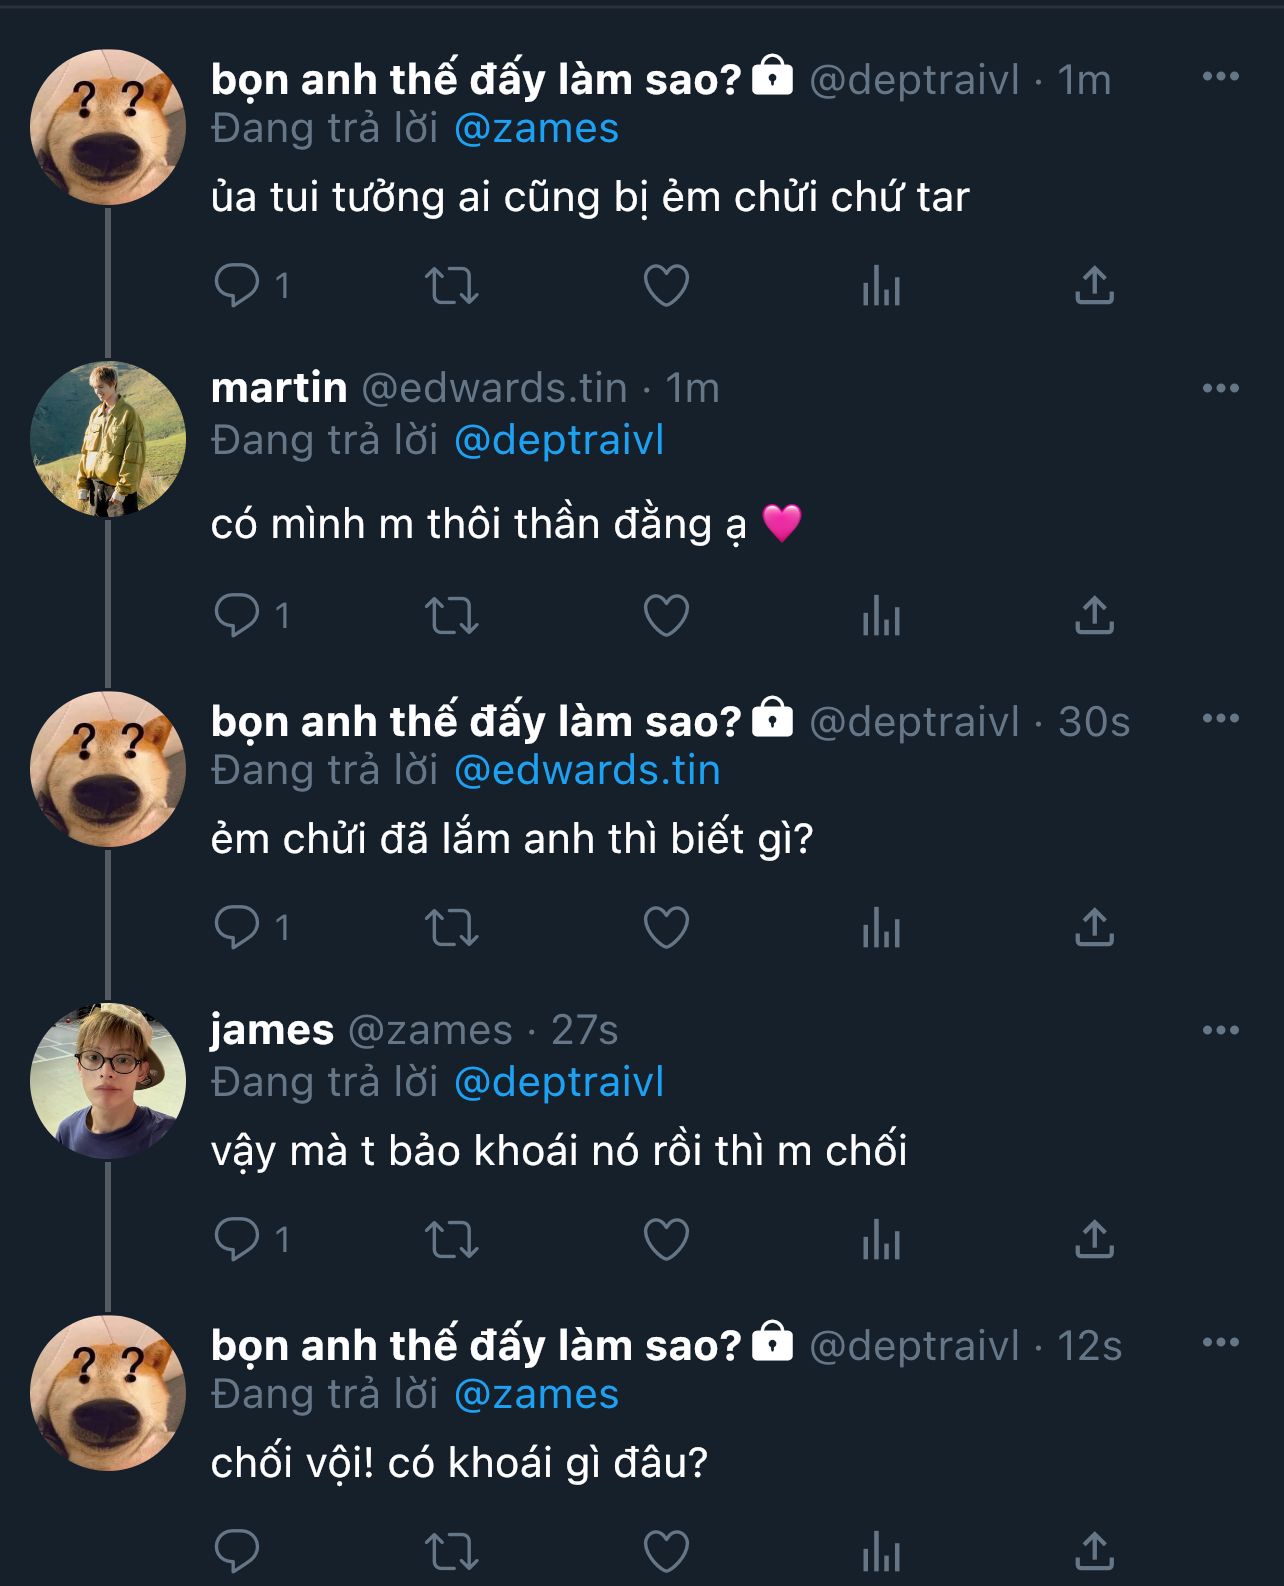Like the "chối vội! có khoái" tweet
This screenshot has width=1284, height=1586.
pos(666,1552)
